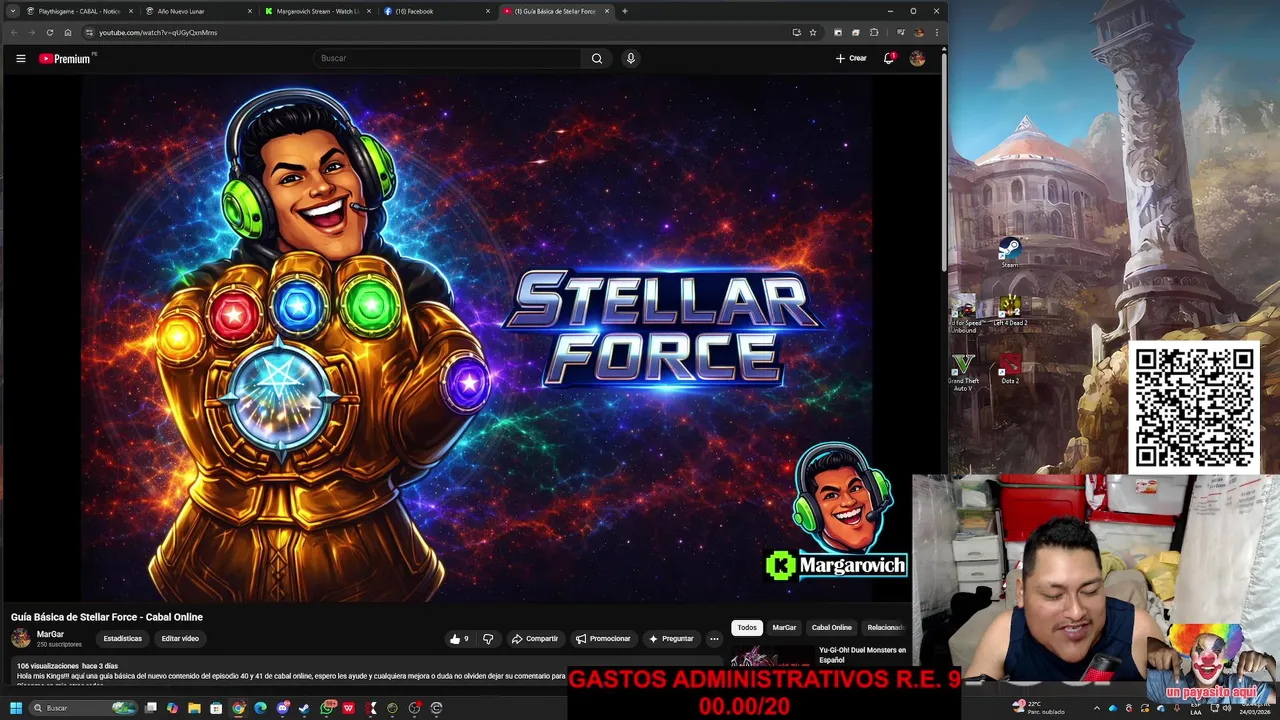Focus the Buscar search field on YouTube
Image resolution: width=1280 pixels, height=720 pixels.
tap(448, 58)
